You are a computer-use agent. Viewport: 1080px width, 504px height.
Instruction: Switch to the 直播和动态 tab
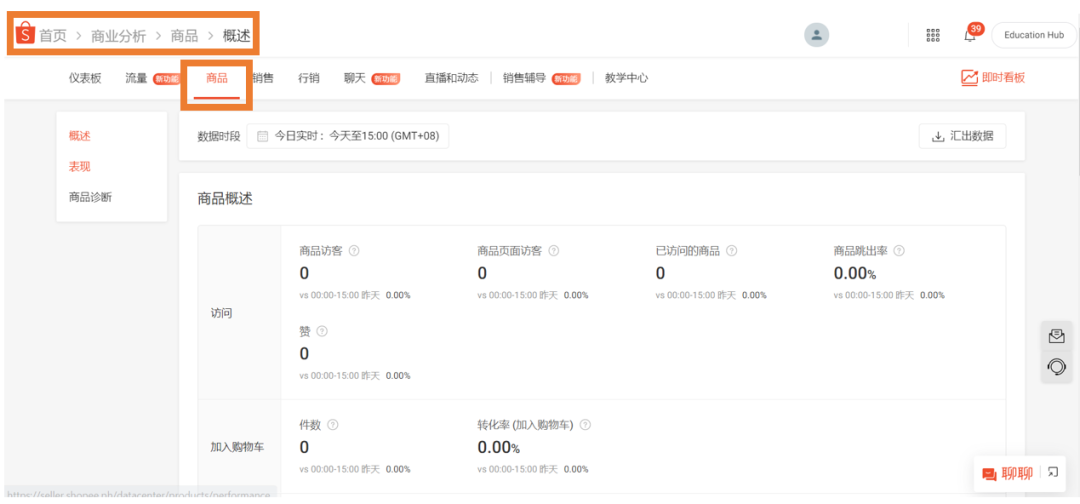click(451, 78)
